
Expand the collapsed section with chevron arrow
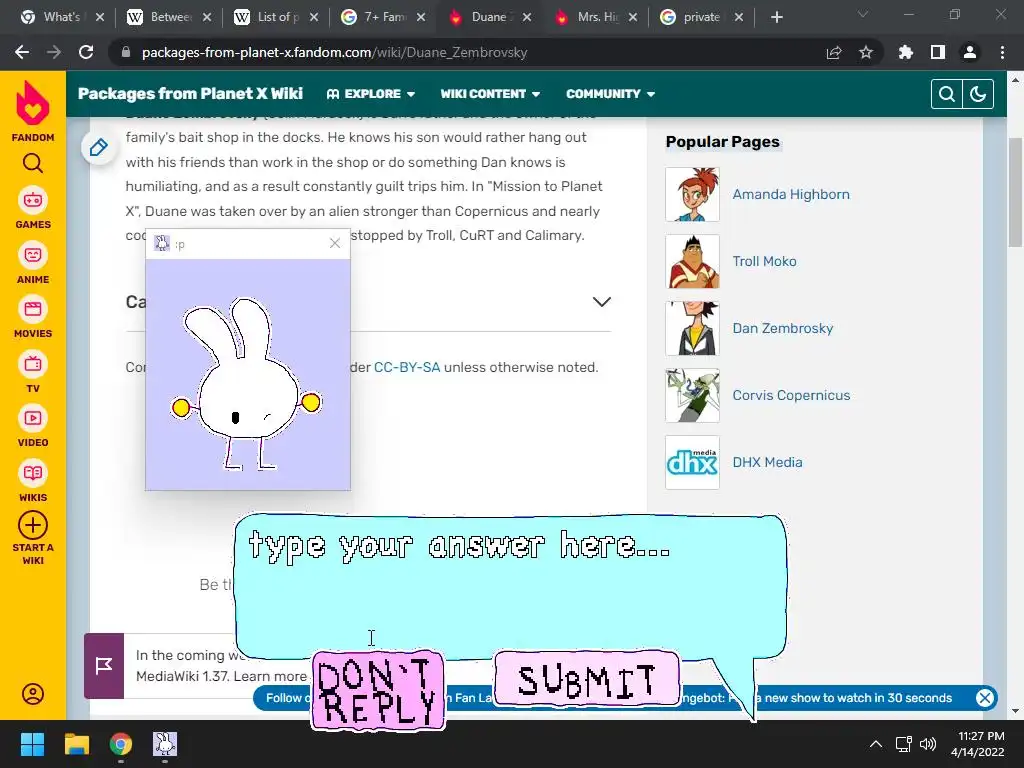click(601, 302)
